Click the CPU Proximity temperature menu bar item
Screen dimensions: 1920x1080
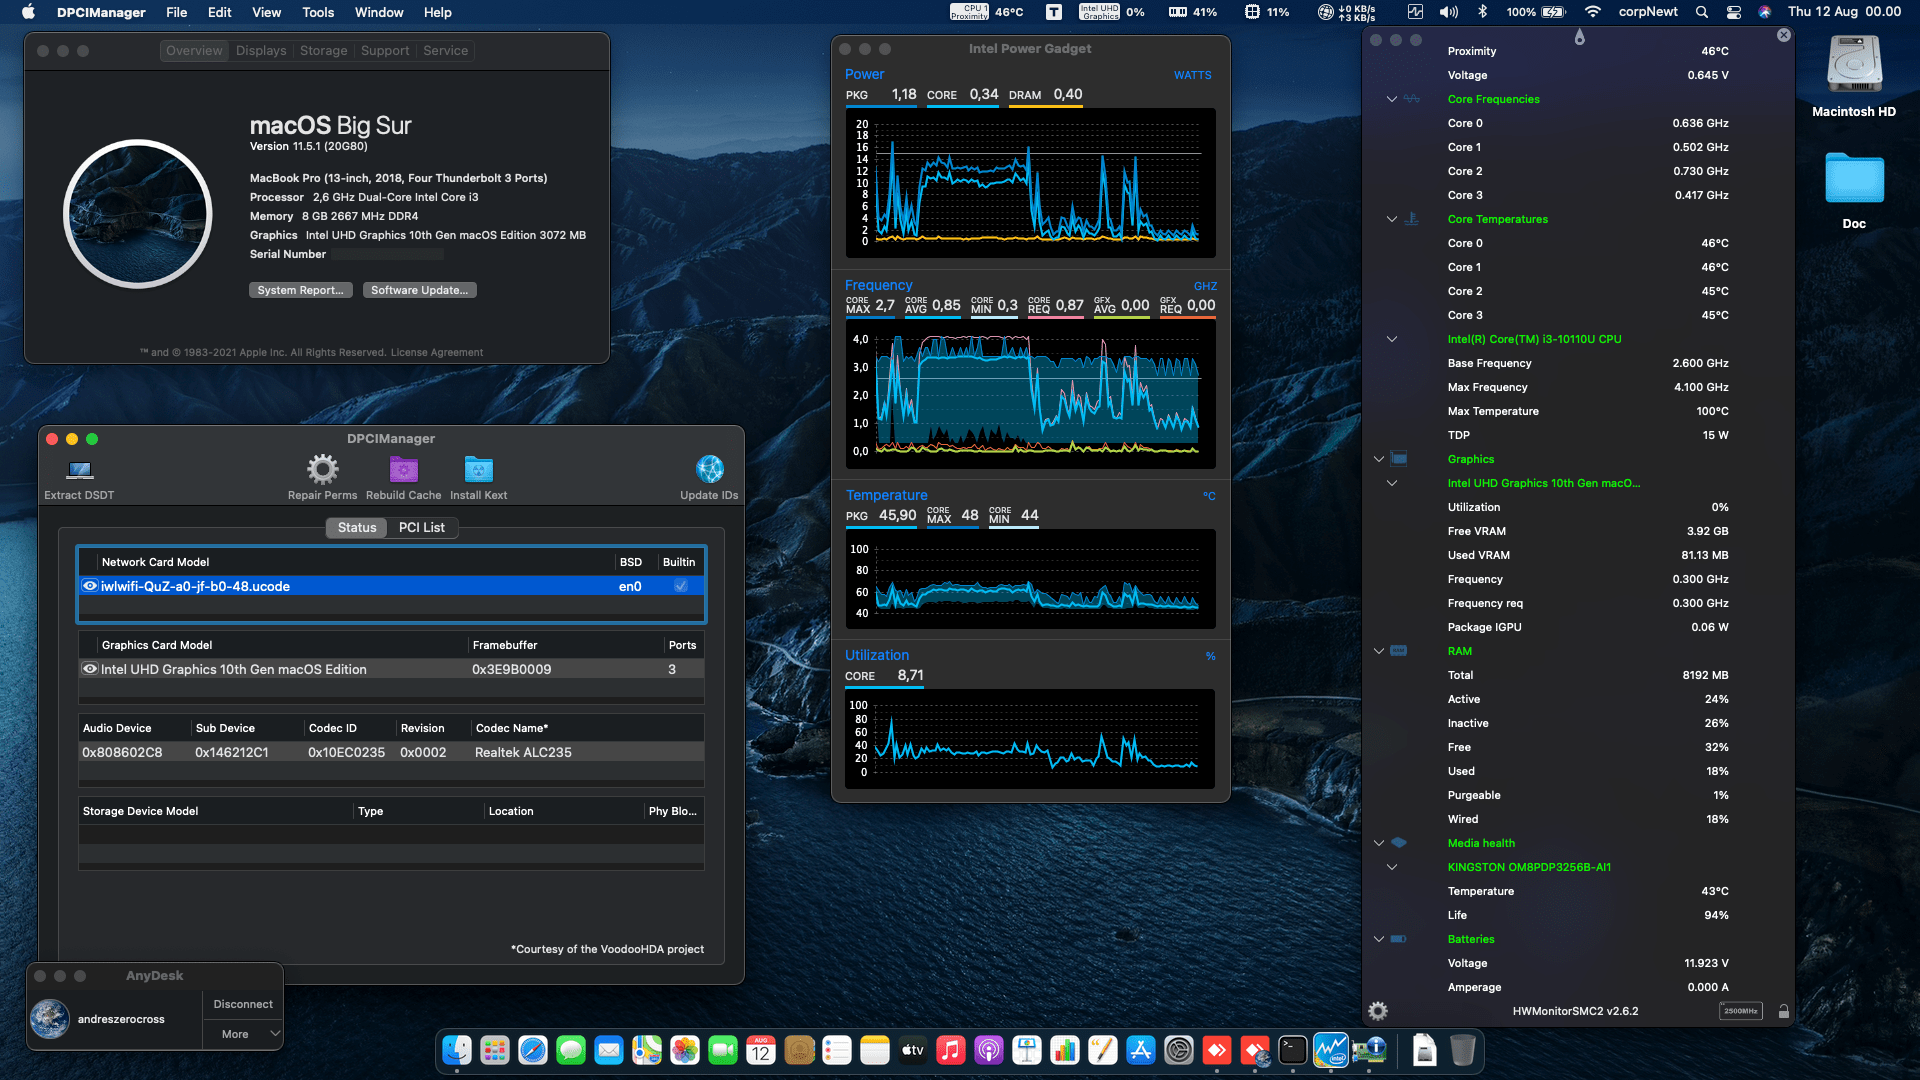coord(987,12)
